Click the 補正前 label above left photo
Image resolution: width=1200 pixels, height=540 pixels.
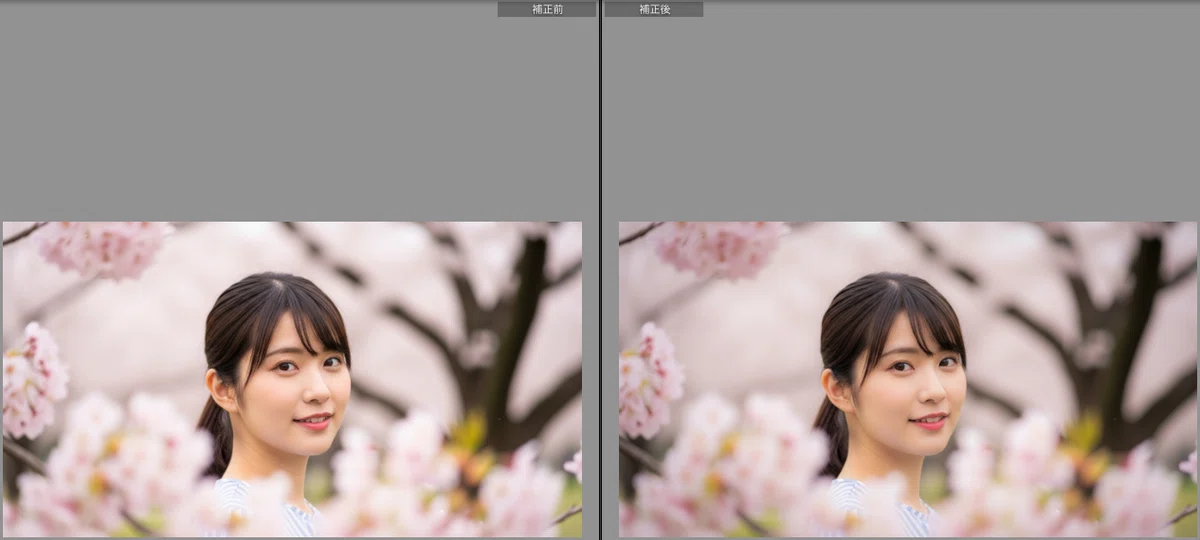(547, 9)
